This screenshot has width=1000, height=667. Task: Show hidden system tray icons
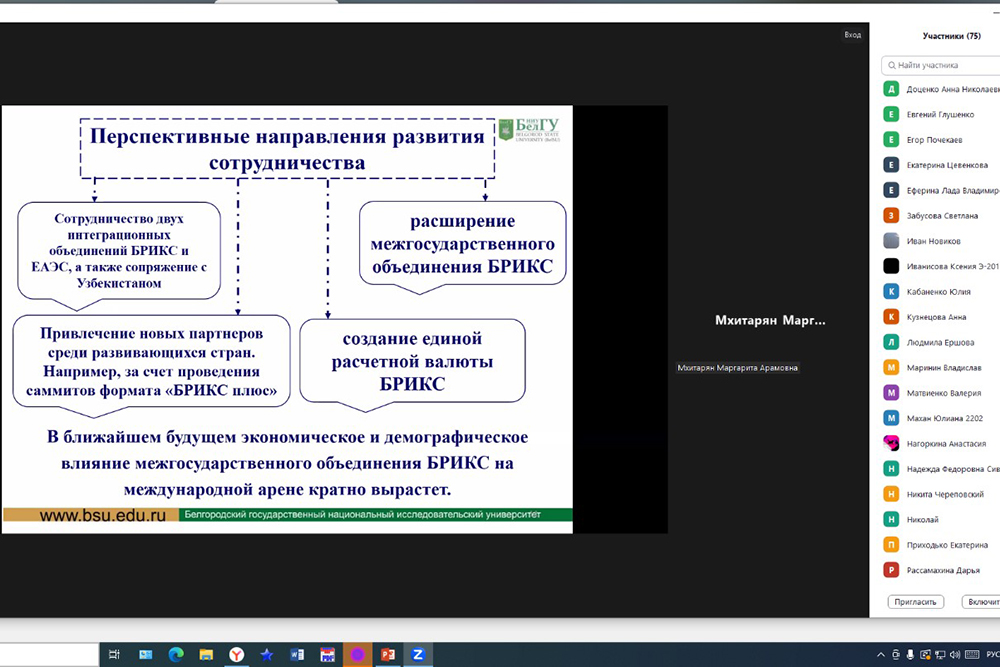pyautogui.click(x=881, y=655)
